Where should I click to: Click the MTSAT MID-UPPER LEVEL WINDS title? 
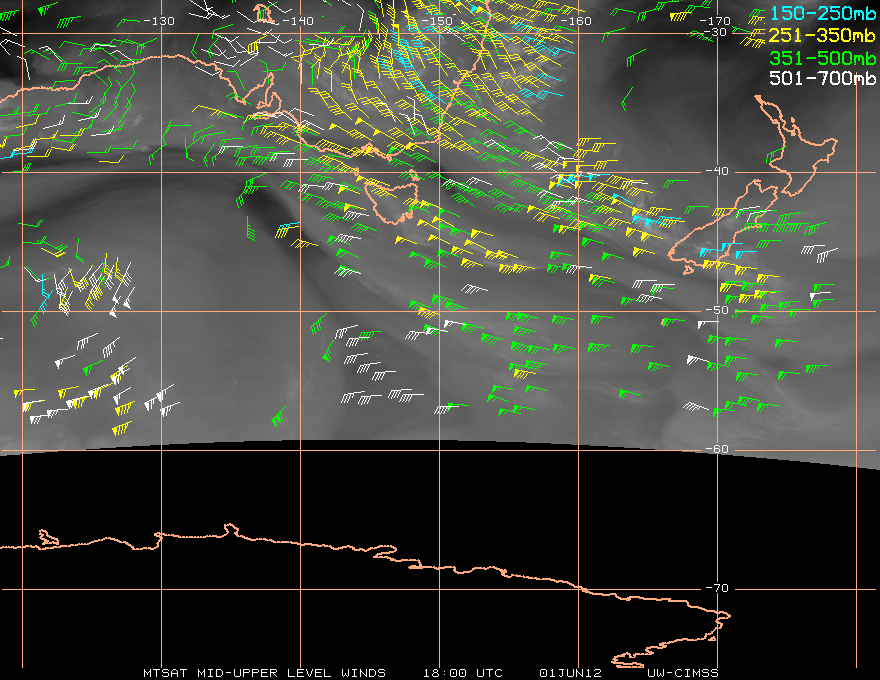coord(264,673)
